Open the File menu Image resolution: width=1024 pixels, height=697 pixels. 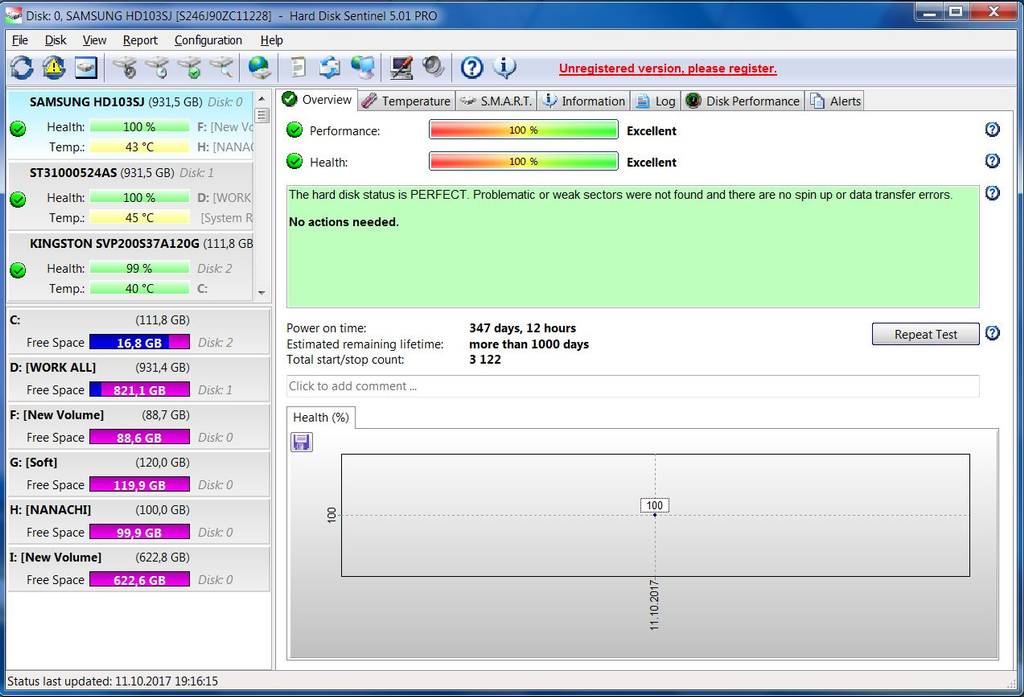(x=20, y=40)
